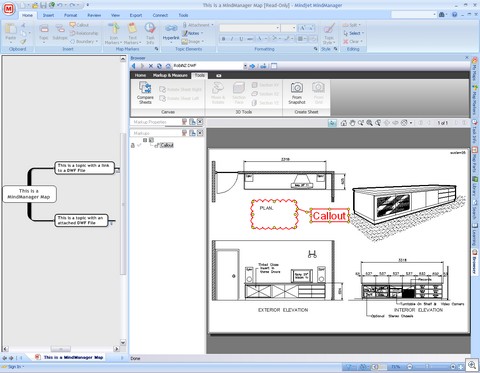Insert a Relationship from the ribbon
Viewport: 480px width, 373px height.
(x=84, y=33)
